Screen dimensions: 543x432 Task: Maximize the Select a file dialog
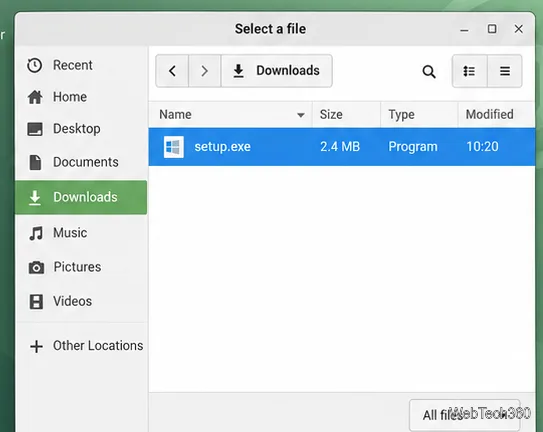pyautogui.click(x=492, y=29)
